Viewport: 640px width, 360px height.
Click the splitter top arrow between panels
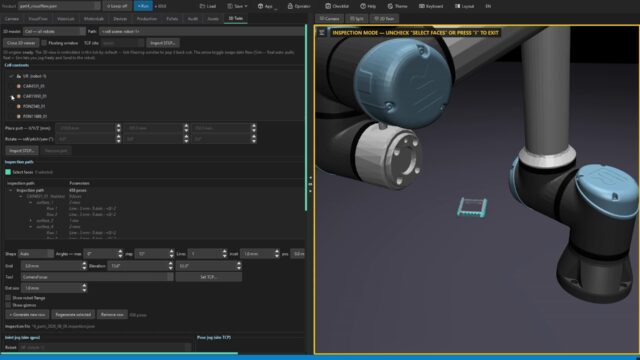pos(310,178)
